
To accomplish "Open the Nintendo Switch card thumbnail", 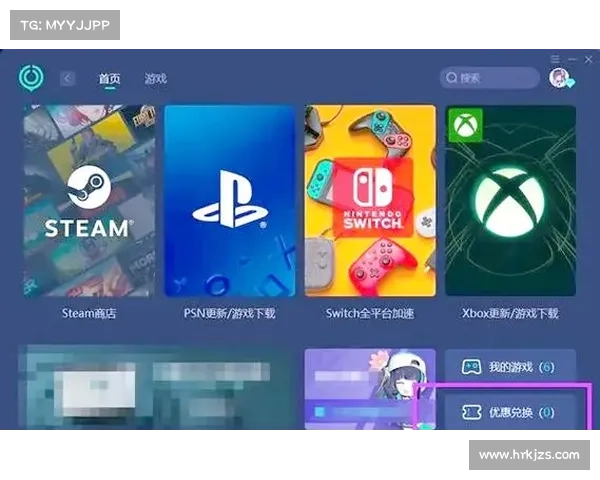I will pos(370,201).
